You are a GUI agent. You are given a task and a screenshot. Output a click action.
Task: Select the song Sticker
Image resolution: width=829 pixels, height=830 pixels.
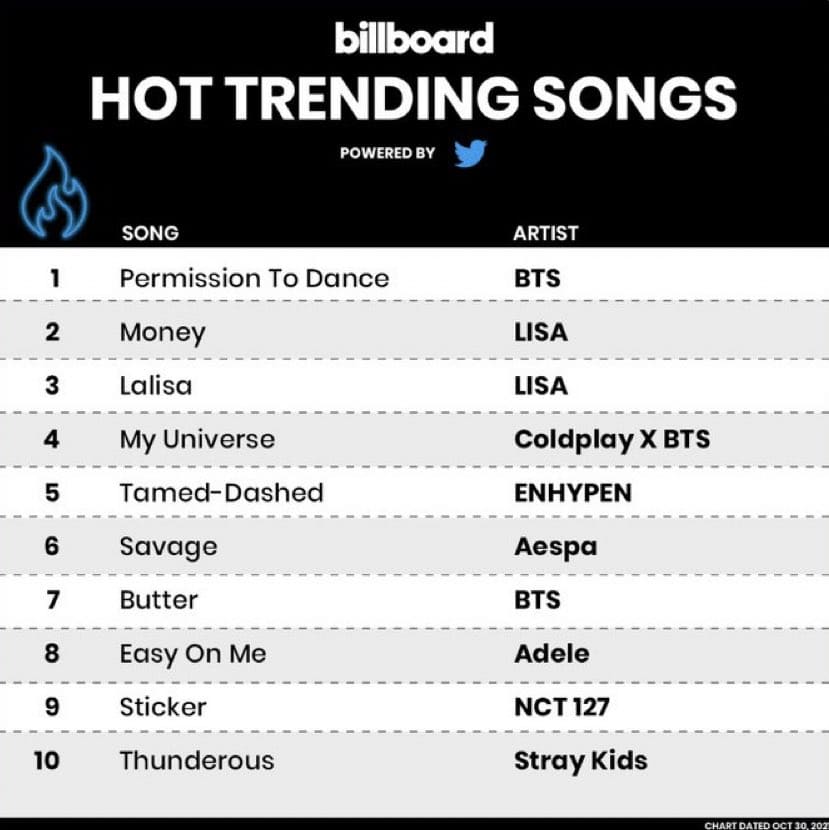point(163,707)
